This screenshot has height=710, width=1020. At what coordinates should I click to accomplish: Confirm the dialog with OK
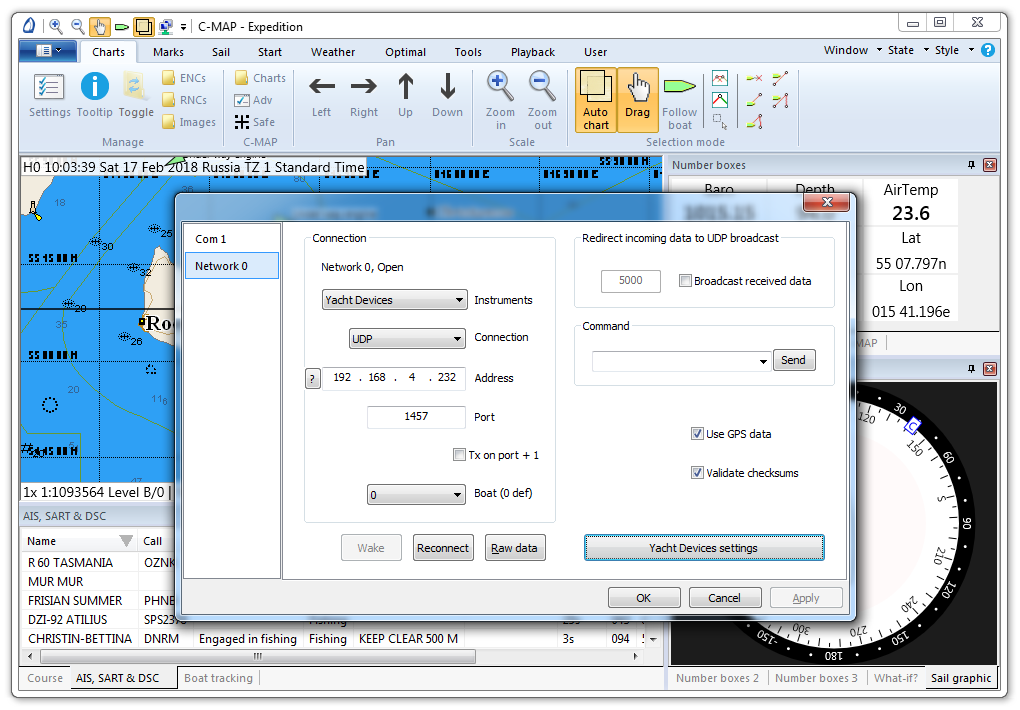coord(644,598)
